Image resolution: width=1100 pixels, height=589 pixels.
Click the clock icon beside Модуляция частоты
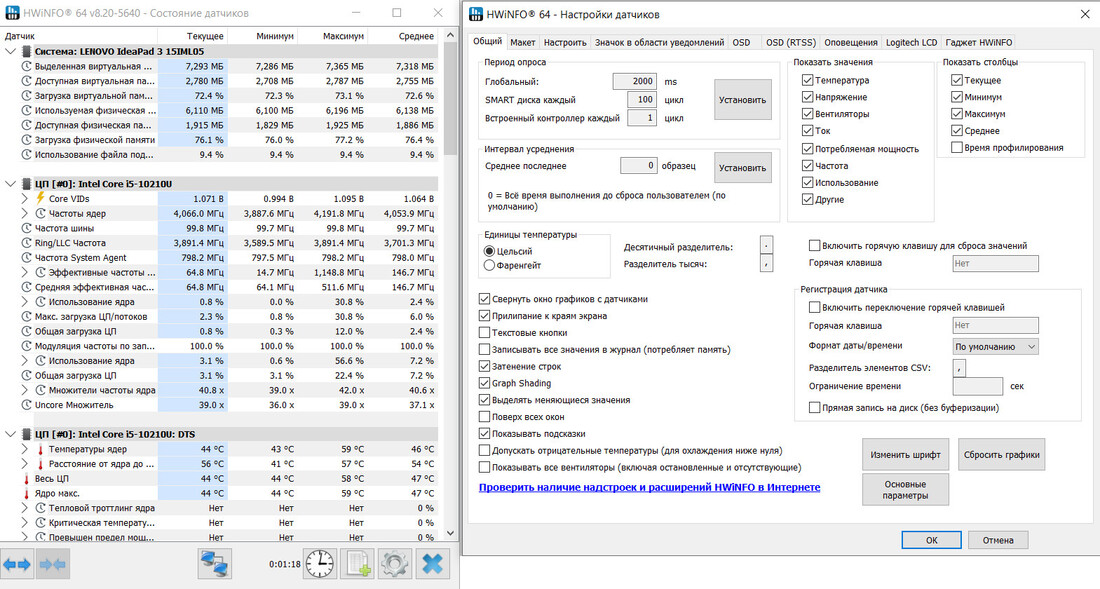click(27, 346)
